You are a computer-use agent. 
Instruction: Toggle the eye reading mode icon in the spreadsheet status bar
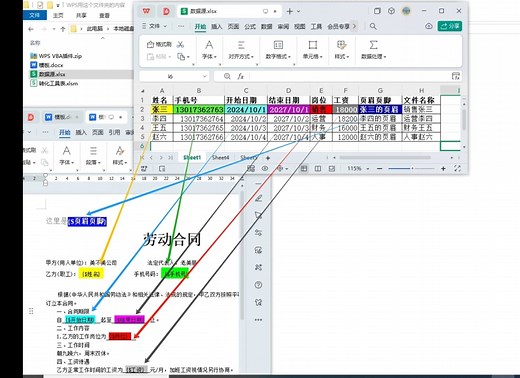click(265, 169)
